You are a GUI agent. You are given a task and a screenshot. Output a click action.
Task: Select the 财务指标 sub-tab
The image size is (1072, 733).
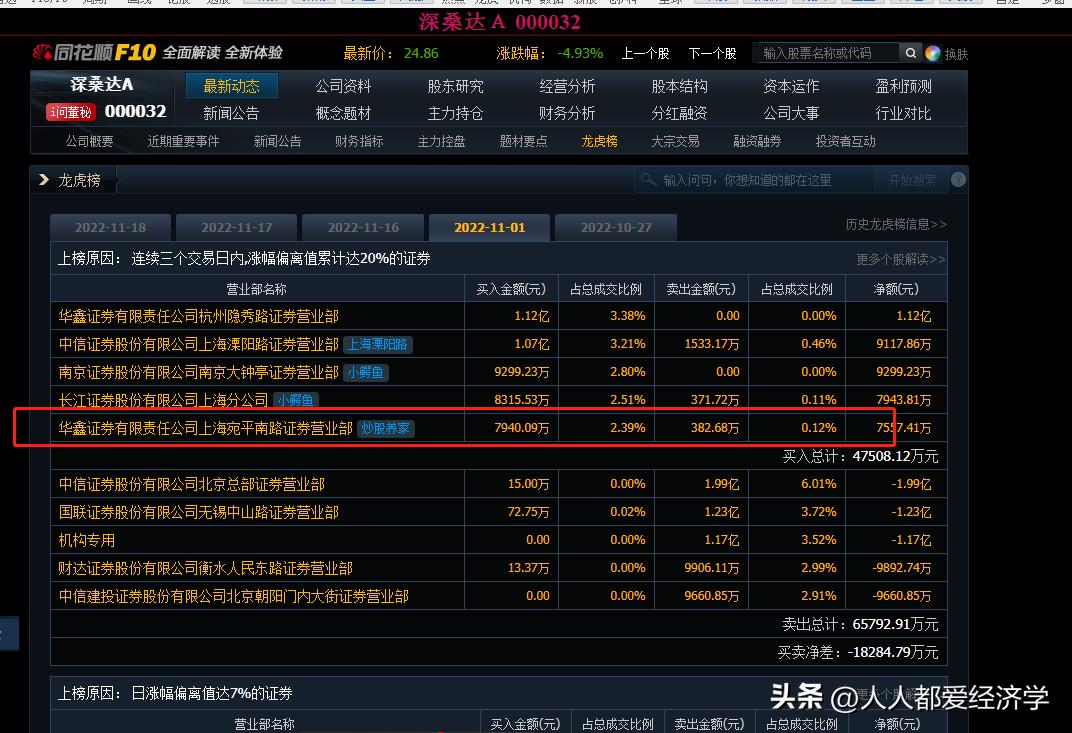[x=359, y=142]
